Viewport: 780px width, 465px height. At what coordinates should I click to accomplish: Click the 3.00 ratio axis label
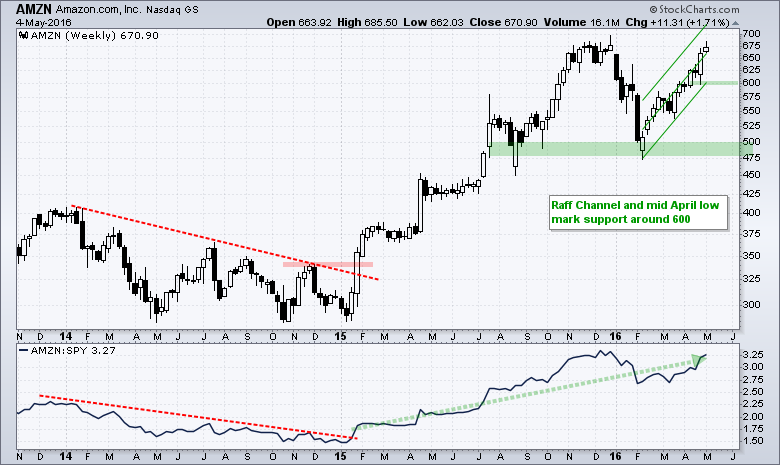(x=753, y=367)
